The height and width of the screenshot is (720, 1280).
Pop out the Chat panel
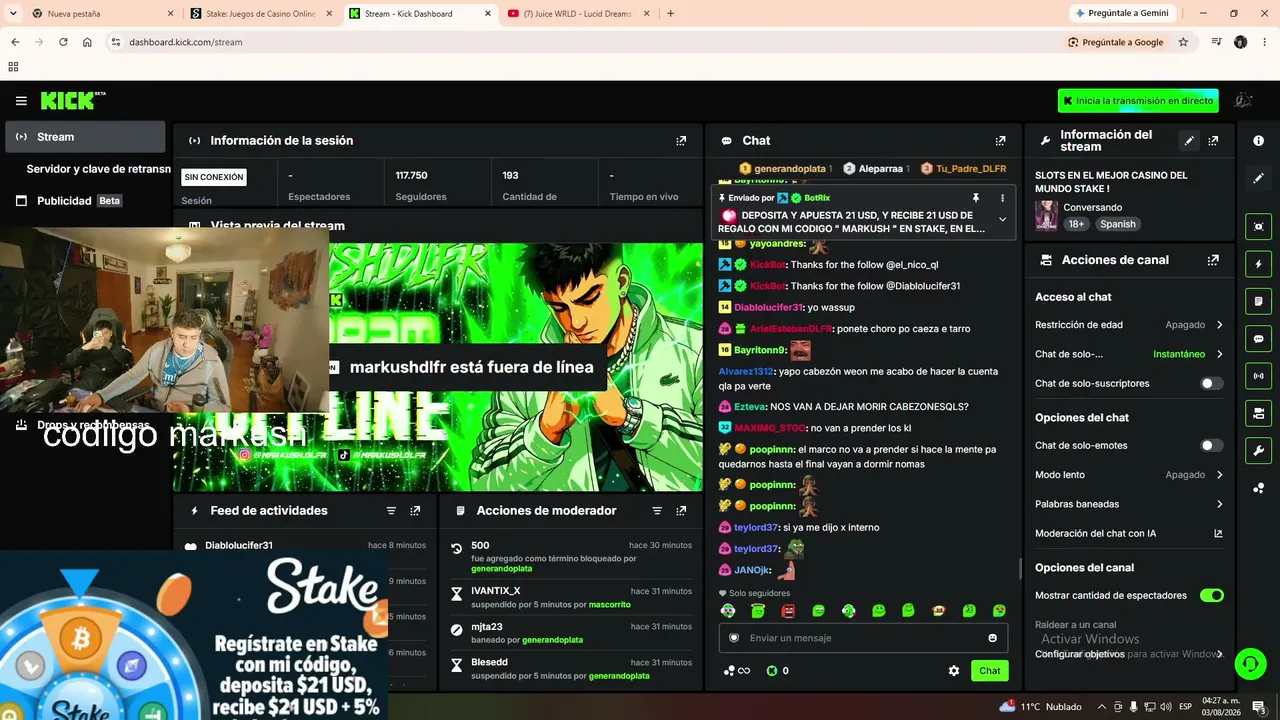point(1000,141)
